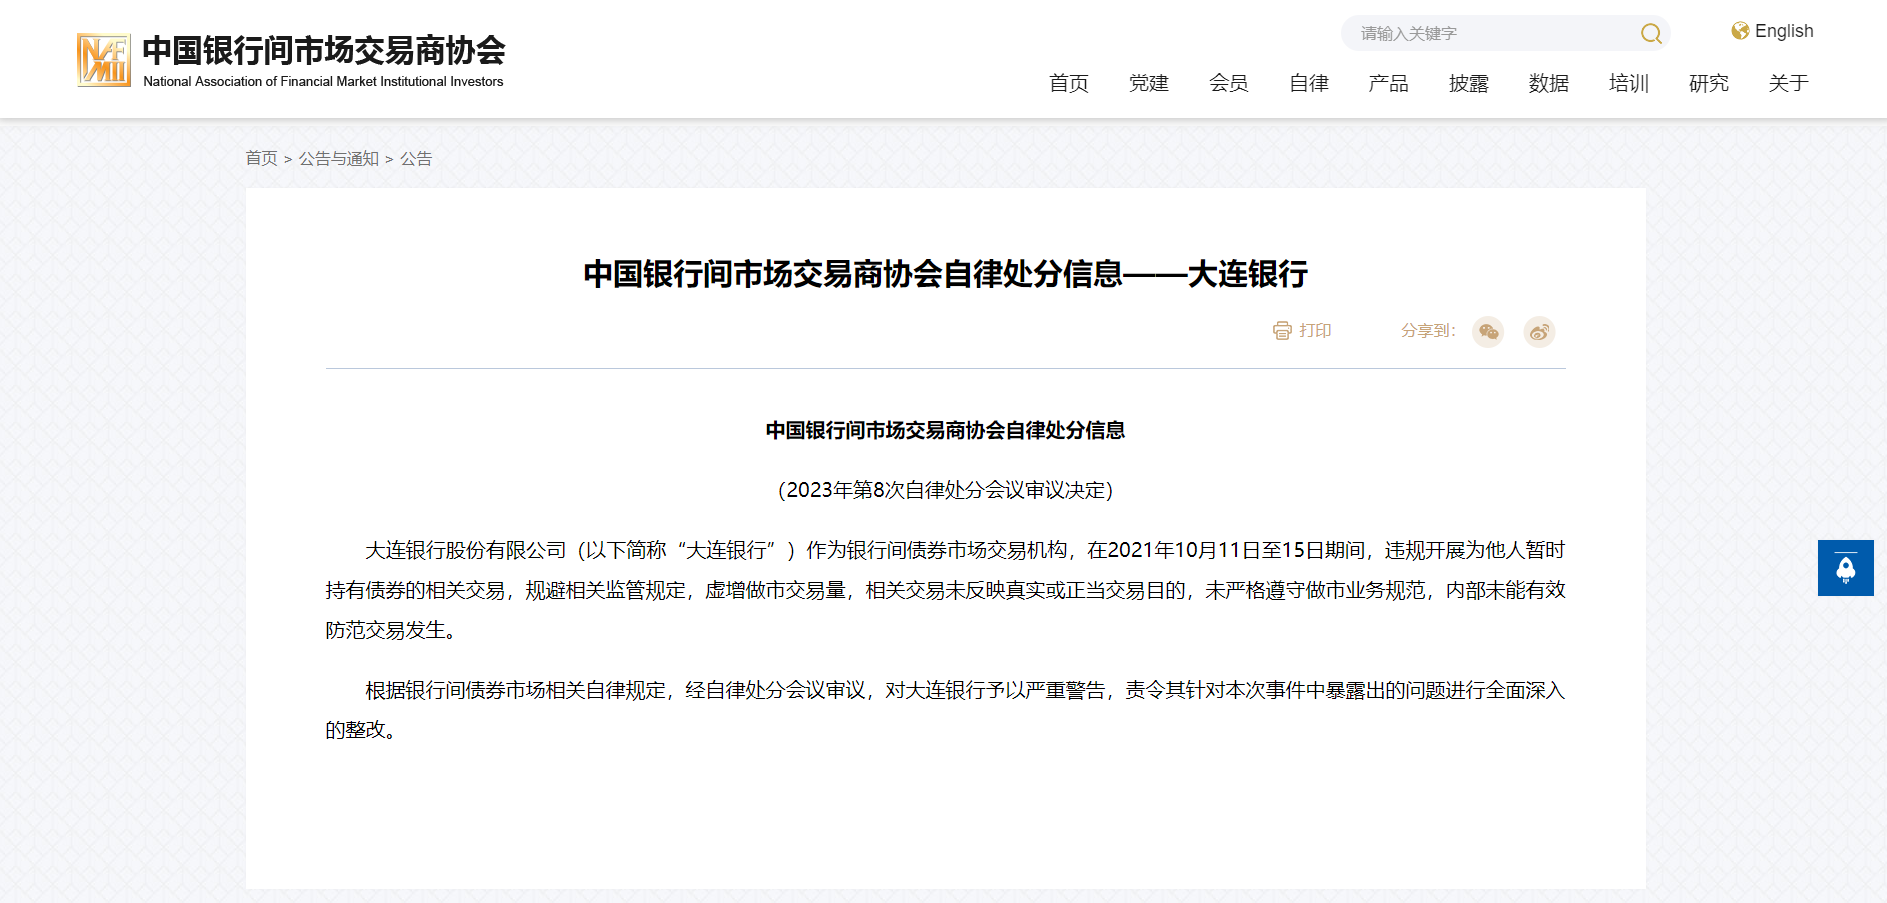Go to 首页 in breadcrumb
This screenshot has width=1887, height=903.
tap(262, 158)
